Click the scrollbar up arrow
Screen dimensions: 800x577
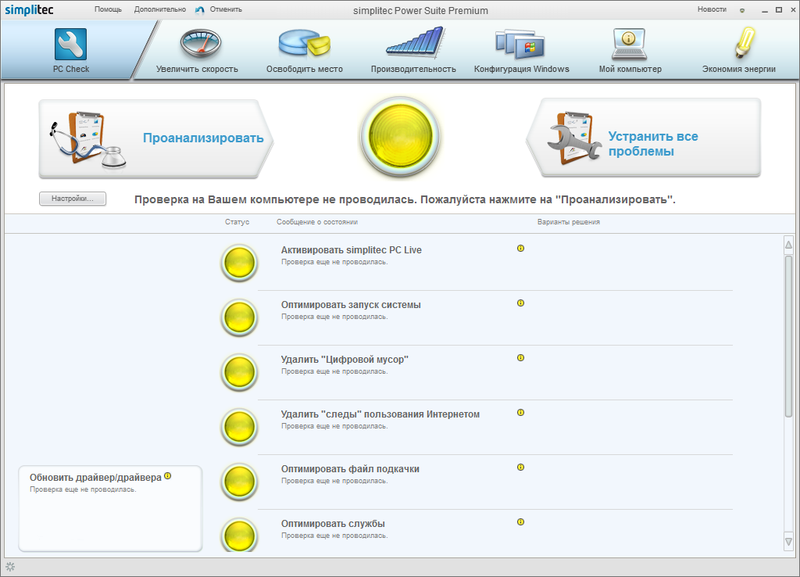click(788, 245)
